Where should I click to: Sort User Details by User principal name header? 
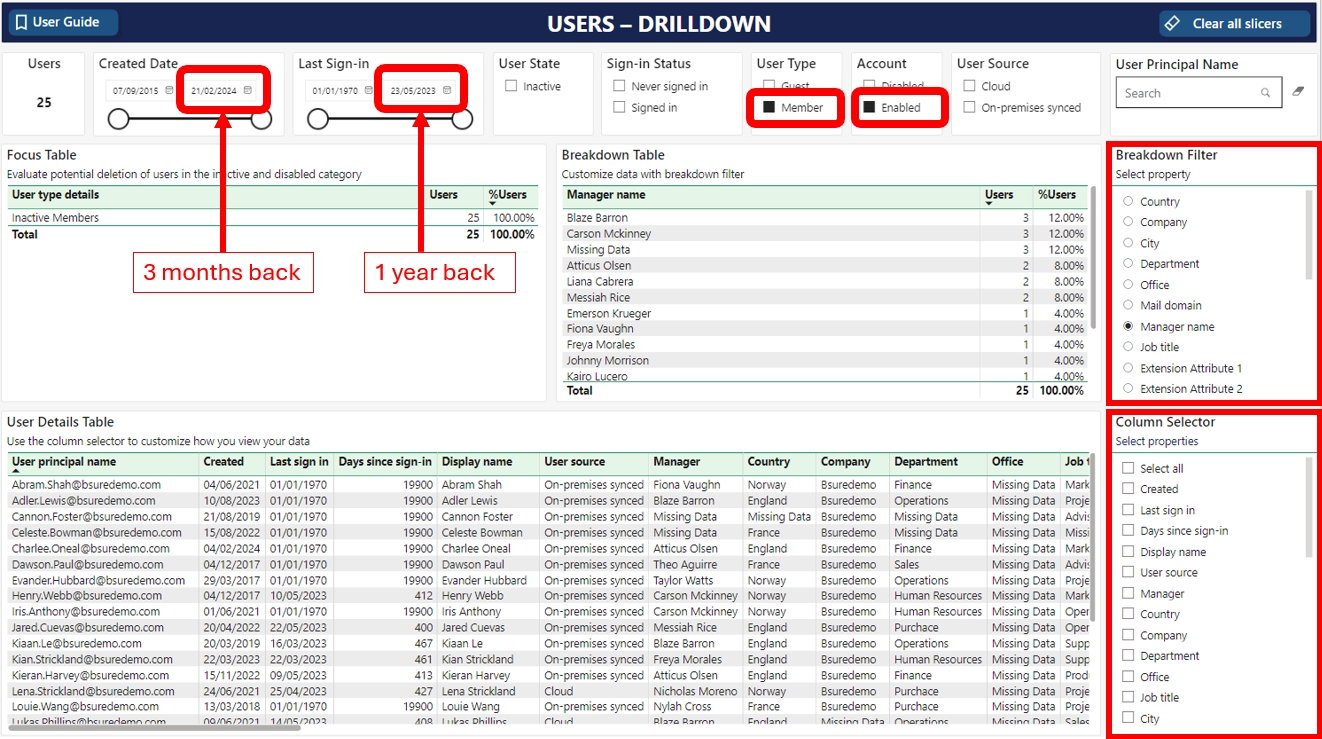pyautogui.click(x=64, y=462)
